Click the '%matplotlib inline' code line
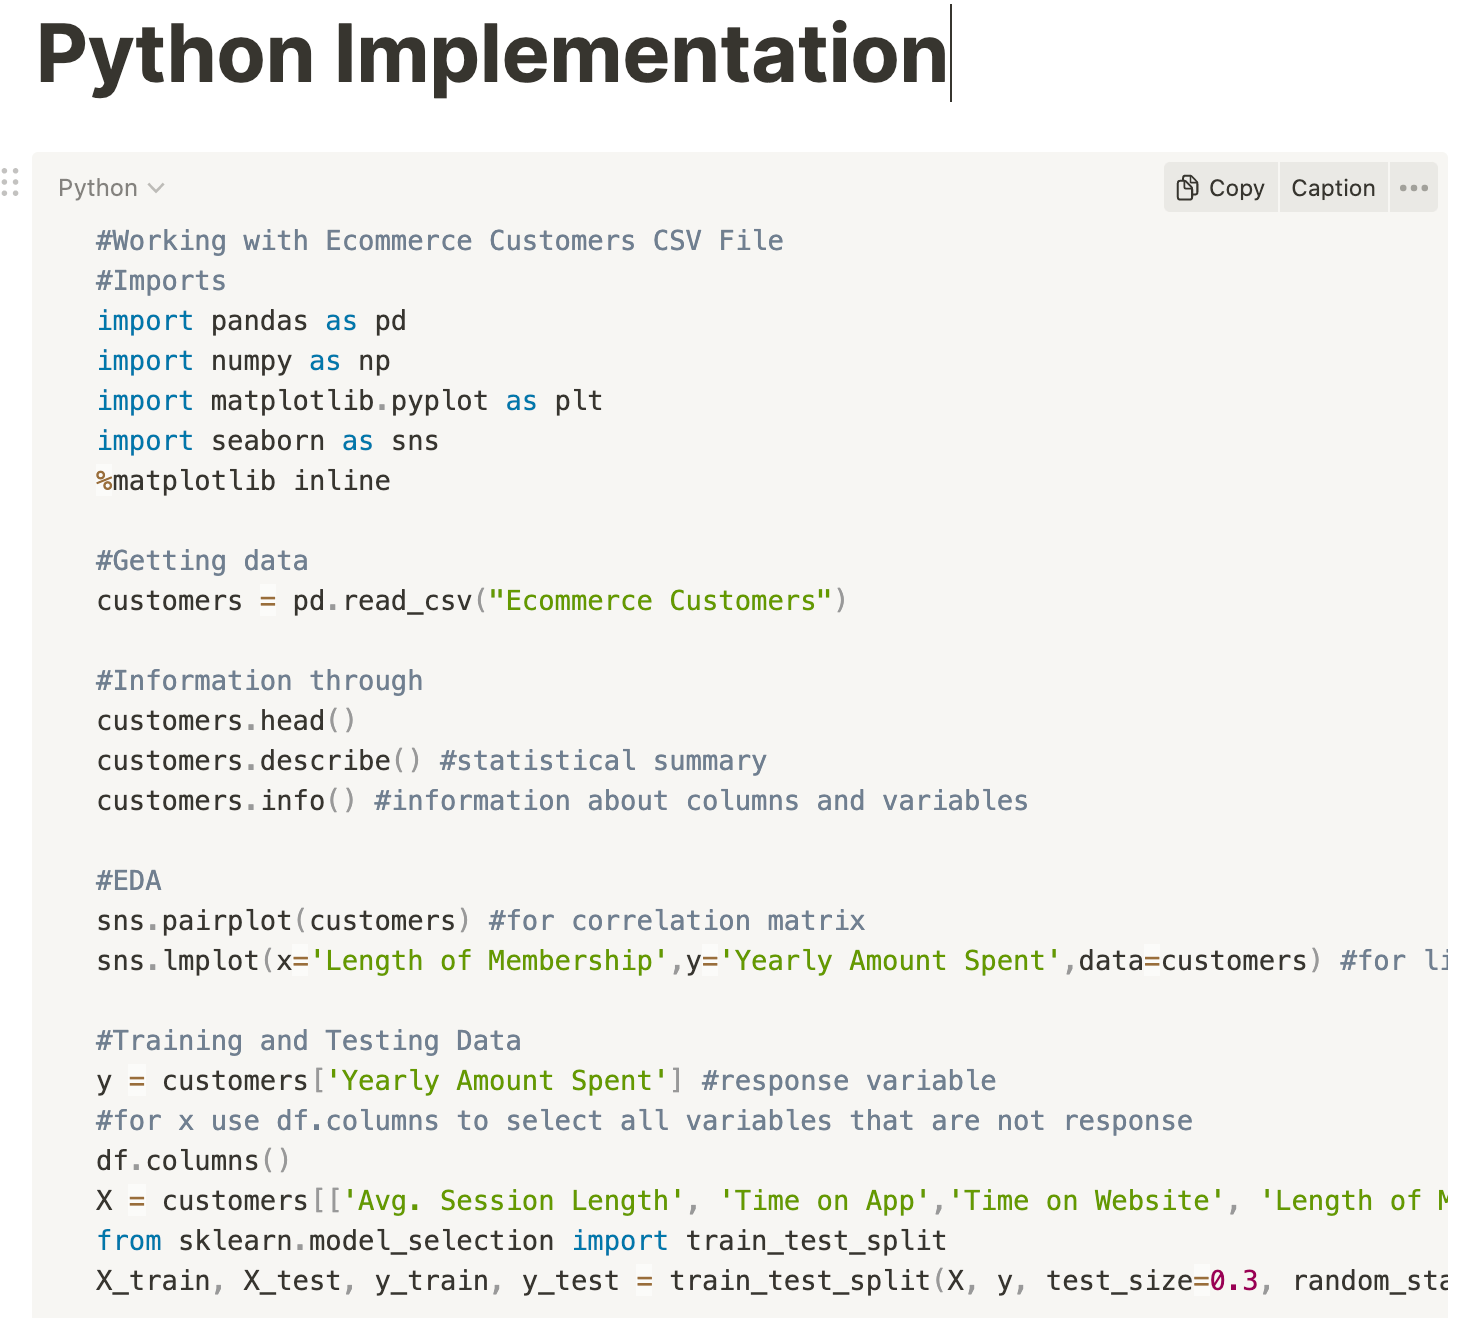Screen dimensions: 1474x1318 [243, 481]
